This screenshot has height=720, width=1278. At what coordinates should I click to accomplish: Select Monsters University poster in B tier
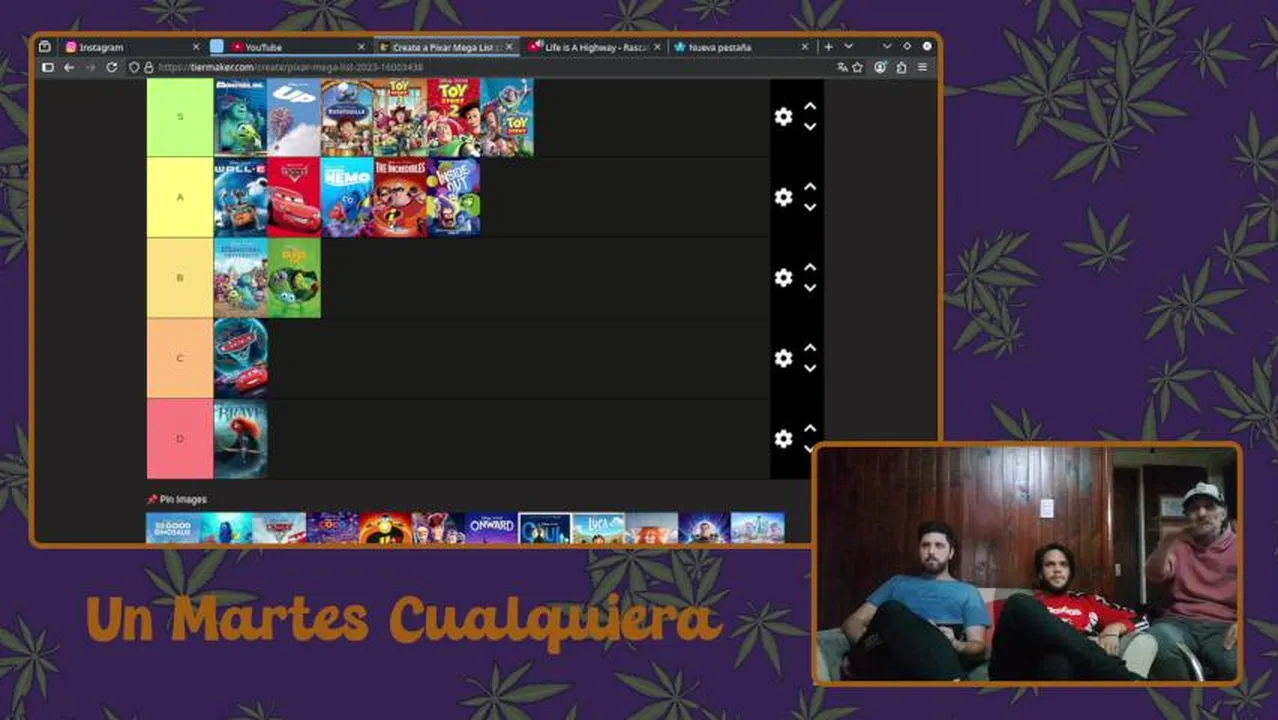click(x=240, y=277)
